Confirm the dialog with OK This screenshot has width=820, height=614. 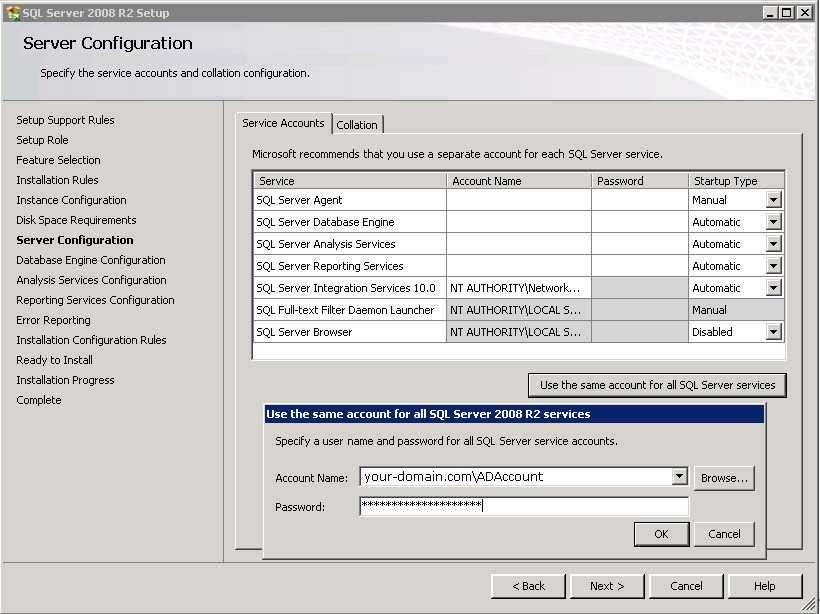pyautogui.click(x=662, y=534)
